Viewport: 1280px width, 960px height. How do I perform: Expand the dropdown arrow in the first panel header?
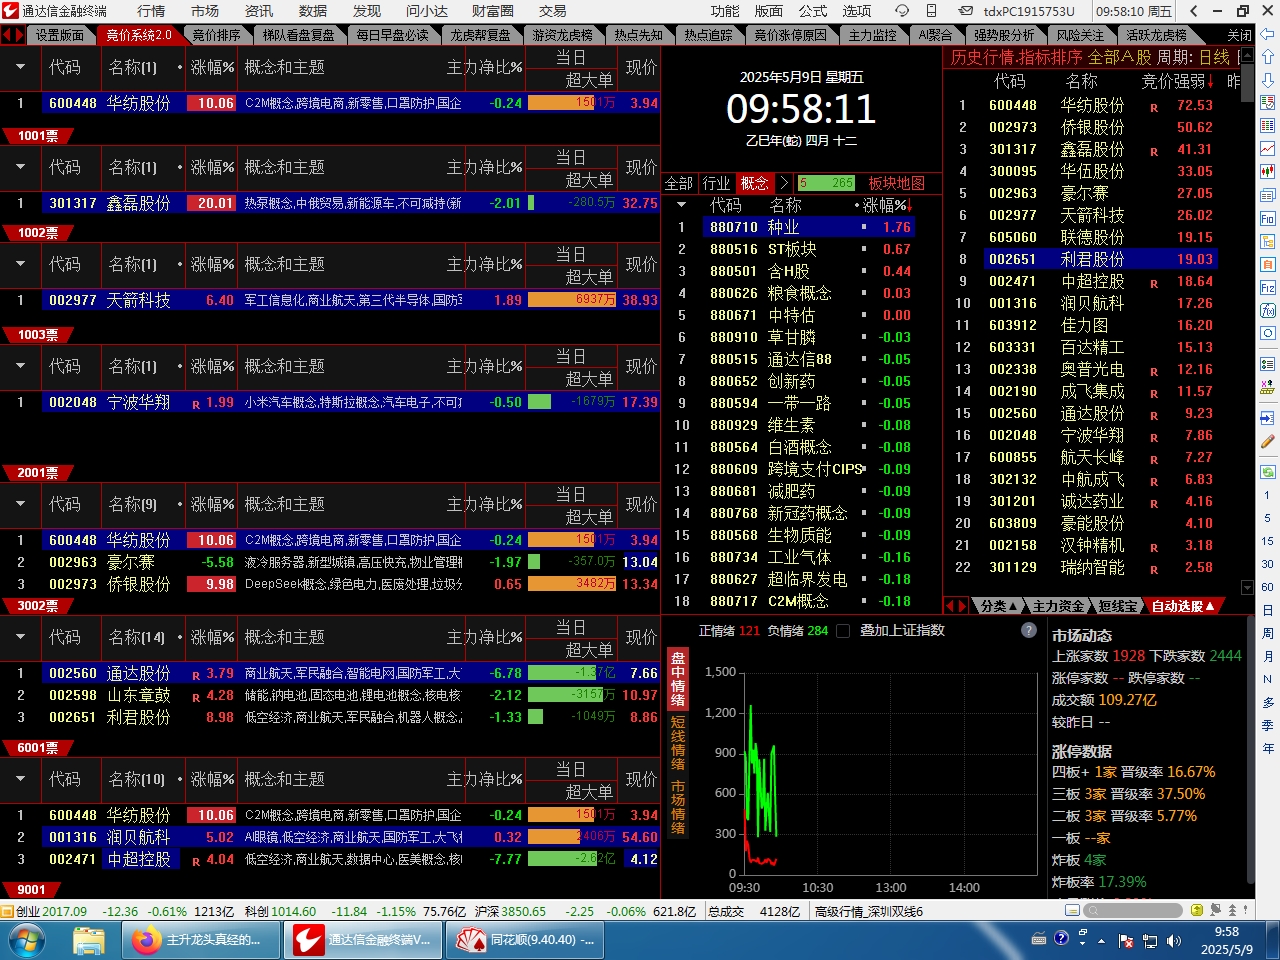pyautogui.click(x=20, y=67)
